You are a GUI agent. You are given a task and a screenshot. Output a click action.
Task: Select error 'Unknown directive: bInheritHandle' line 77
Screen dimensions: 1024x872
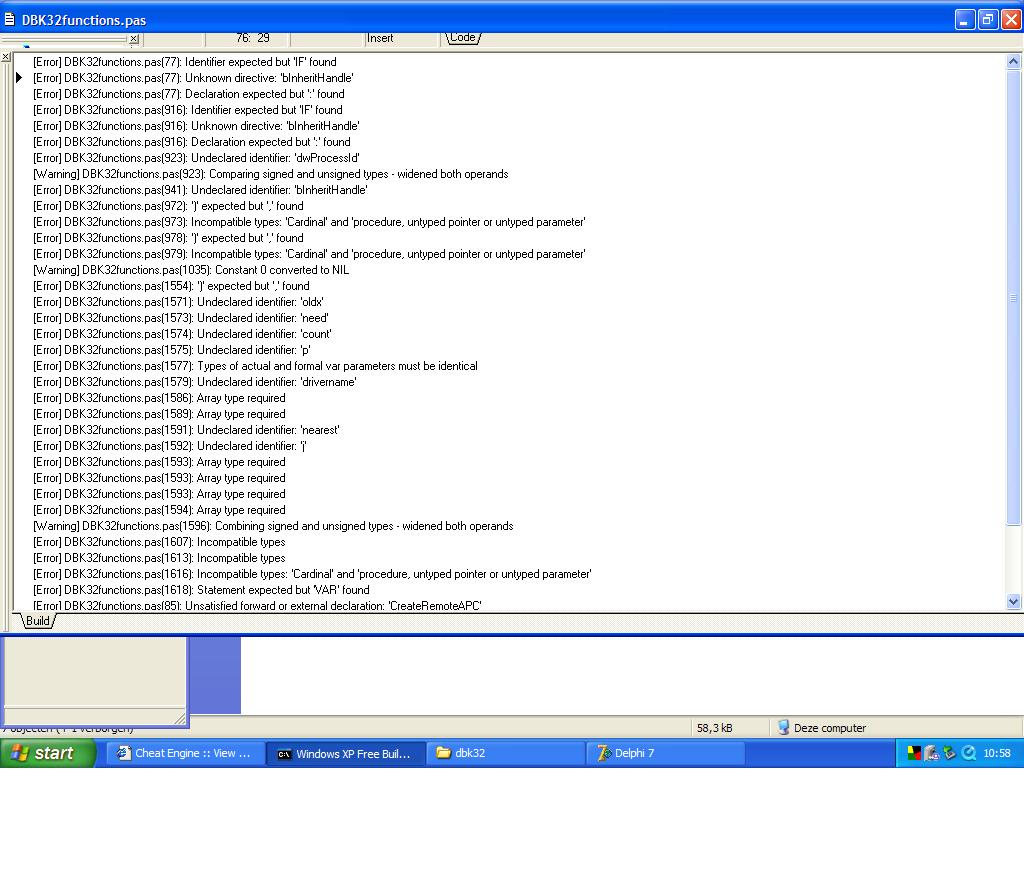click(x=193, y=78)
